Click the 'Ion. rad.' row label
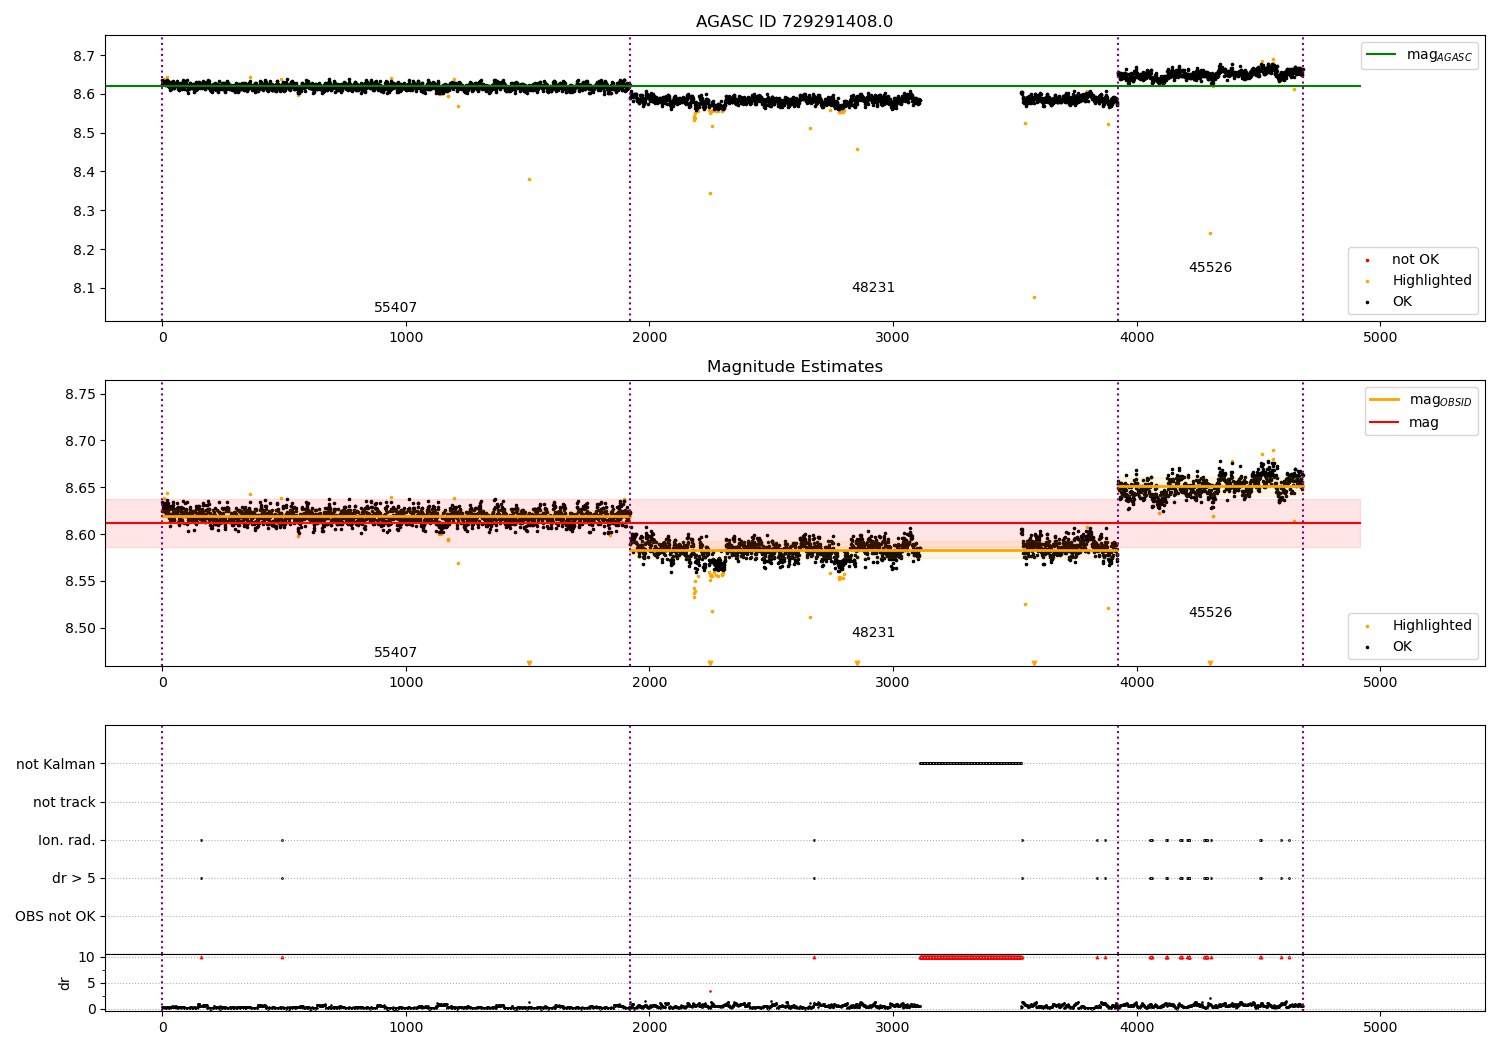Viewport: 1500px width, 1050px height. (x=67, y=841)
